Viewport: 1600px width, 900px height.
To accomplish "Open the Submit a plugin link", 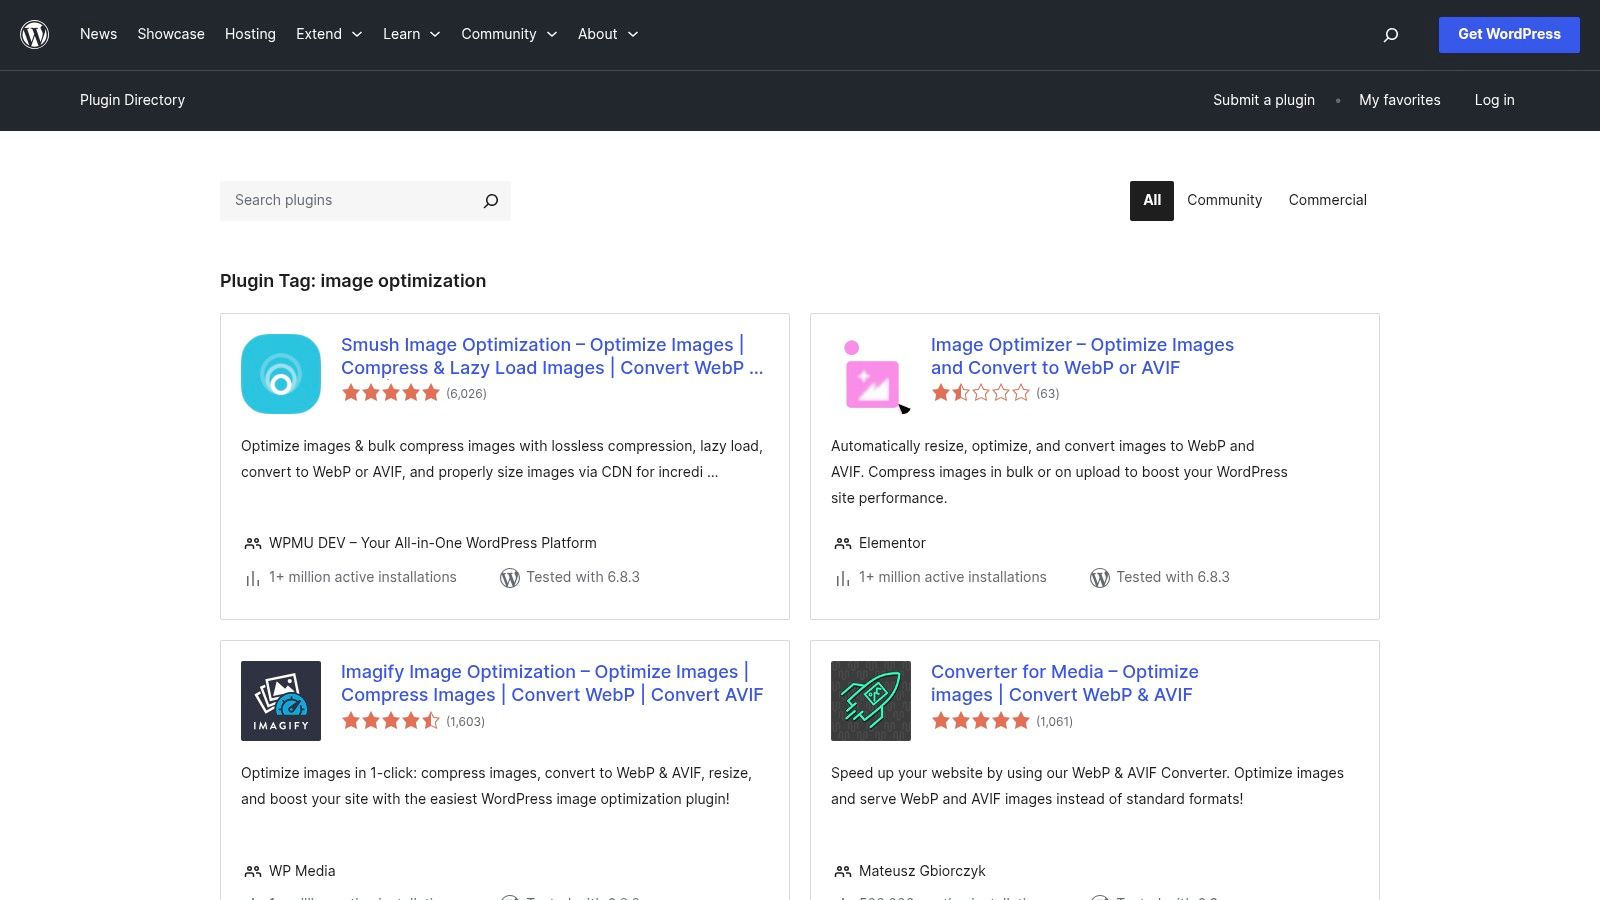I will coord(1263,100).
